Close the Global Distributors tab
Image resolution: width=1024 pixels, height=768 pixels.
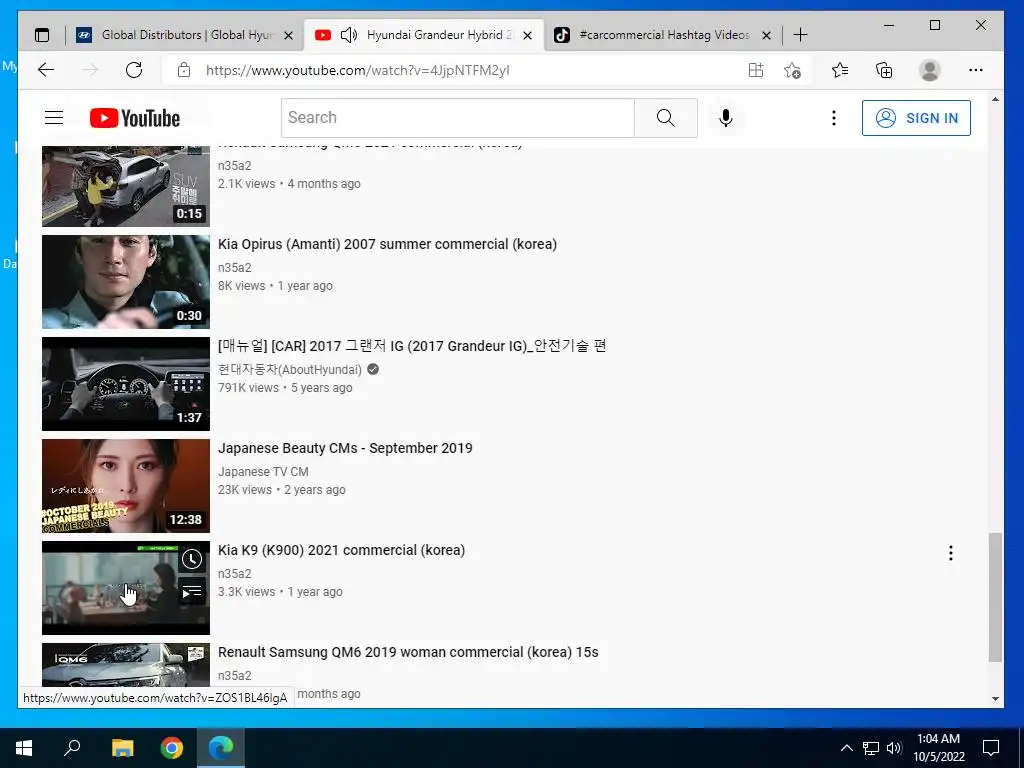pos(288,35)
